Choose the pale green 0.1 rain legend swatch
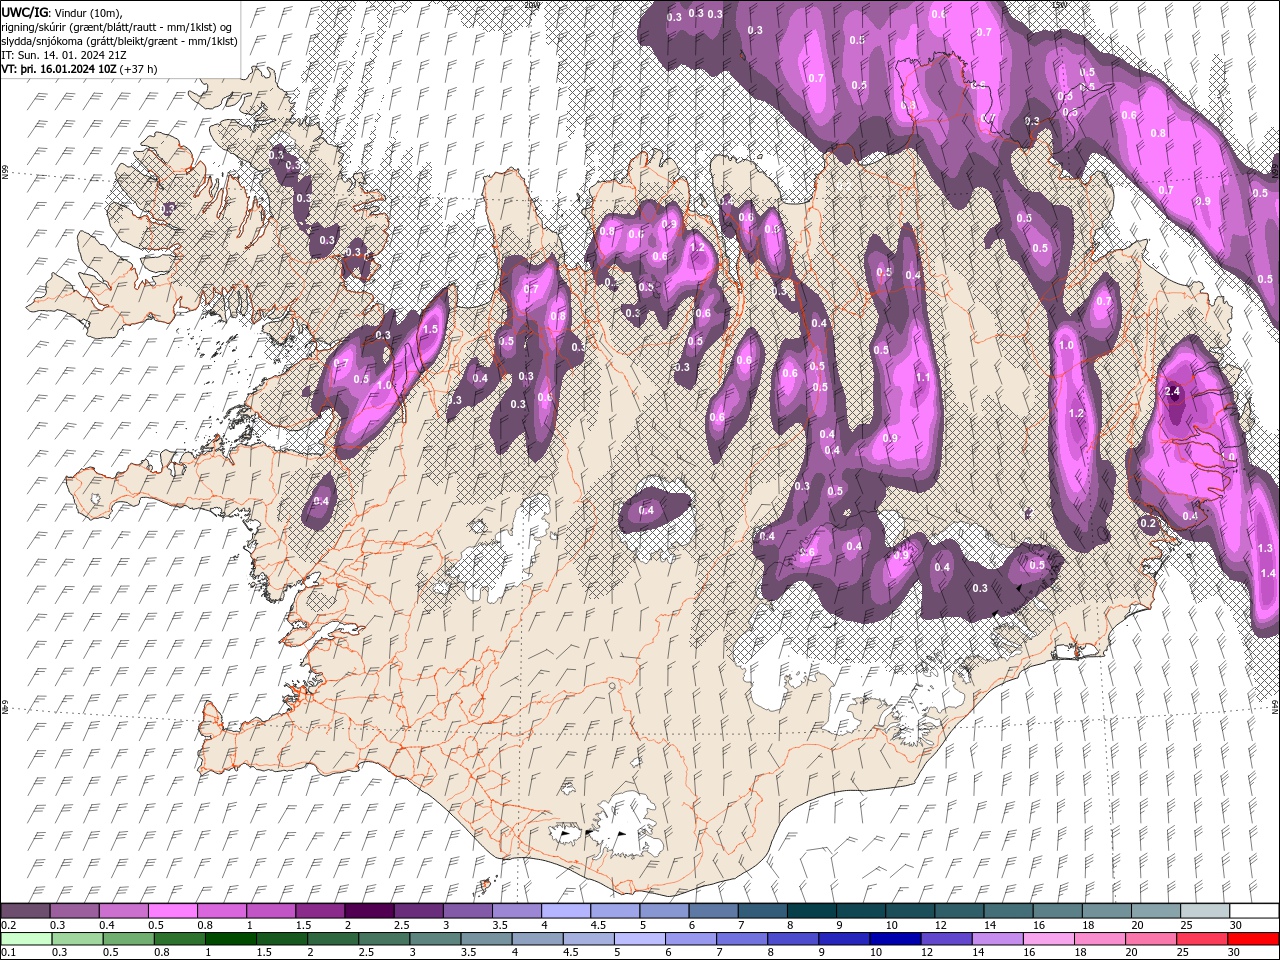Viewport: 1280px width, 960px height. point(26,939)
